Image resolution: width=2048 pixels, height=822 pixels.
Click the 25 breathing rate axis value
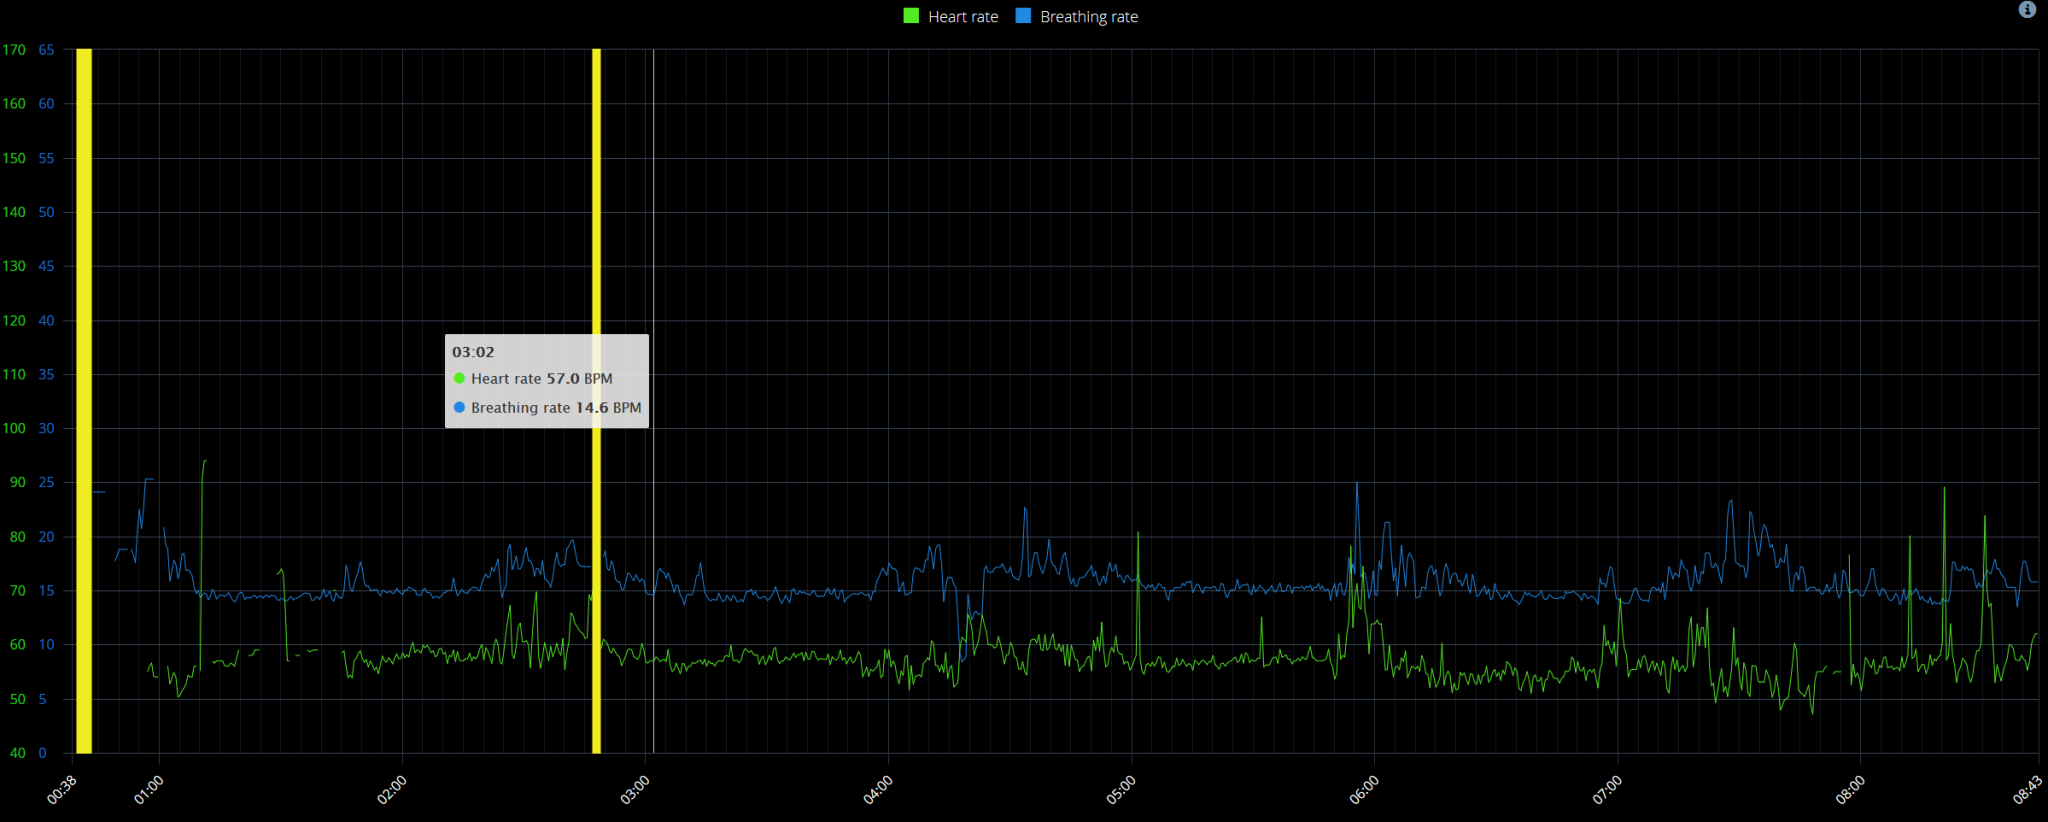click(46, 482)
